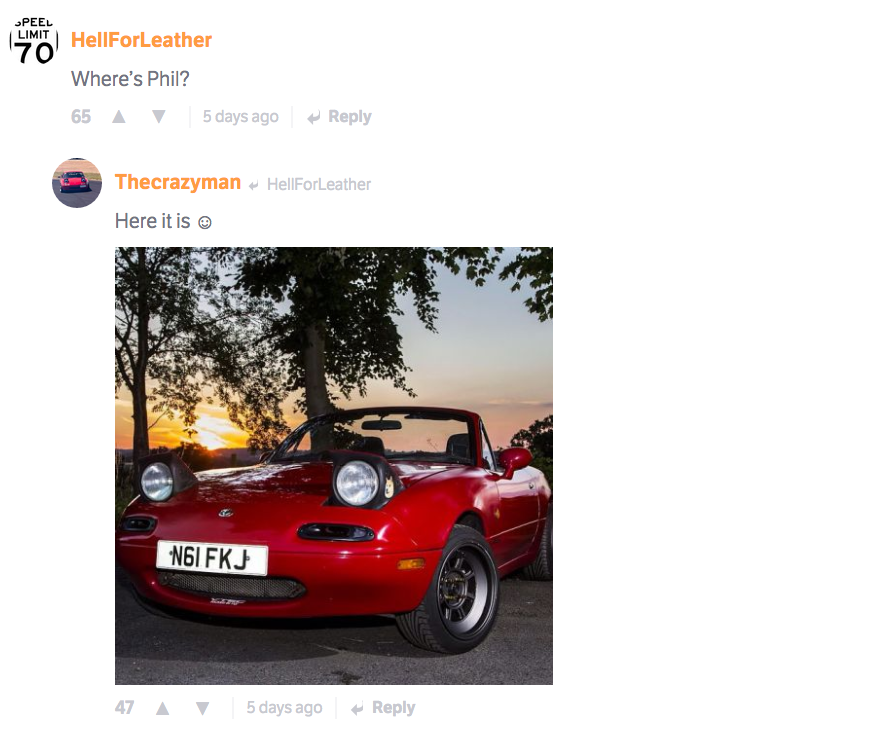892x738 pixels.
Task: Open HellForLeather's profile from username
Action: pos(141,40)
